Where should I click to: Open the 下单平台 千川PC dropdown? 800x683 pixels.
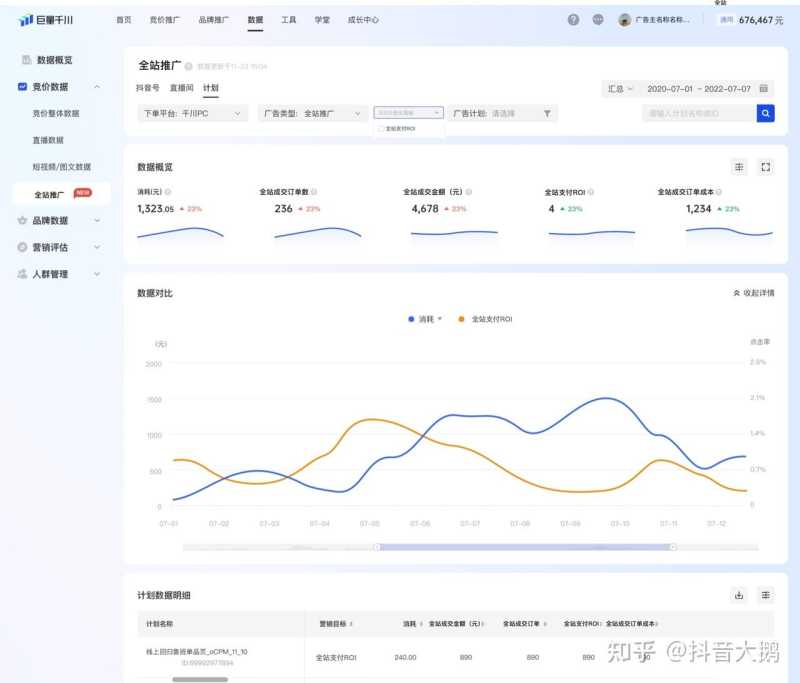coord(193,114)
